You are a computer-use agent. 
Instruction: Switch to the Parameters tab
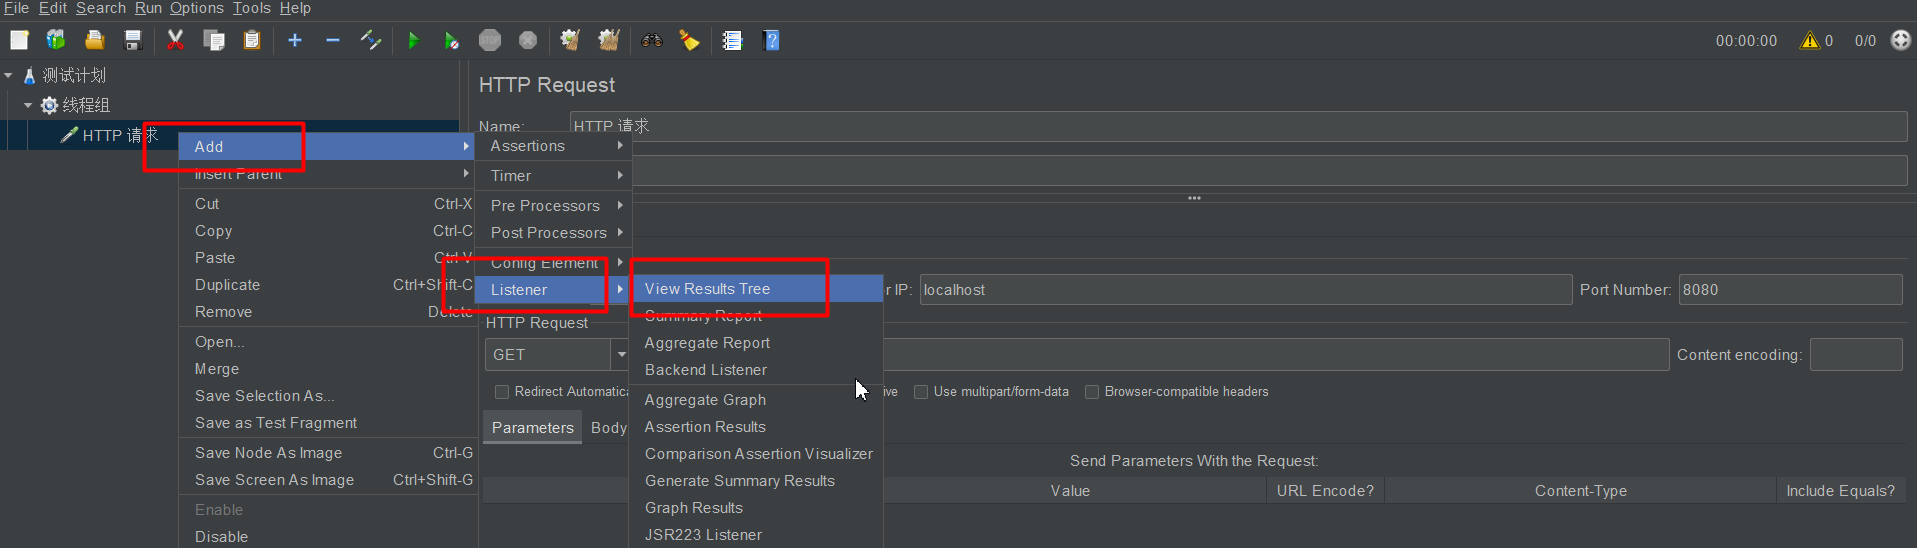tap(532, 428)
